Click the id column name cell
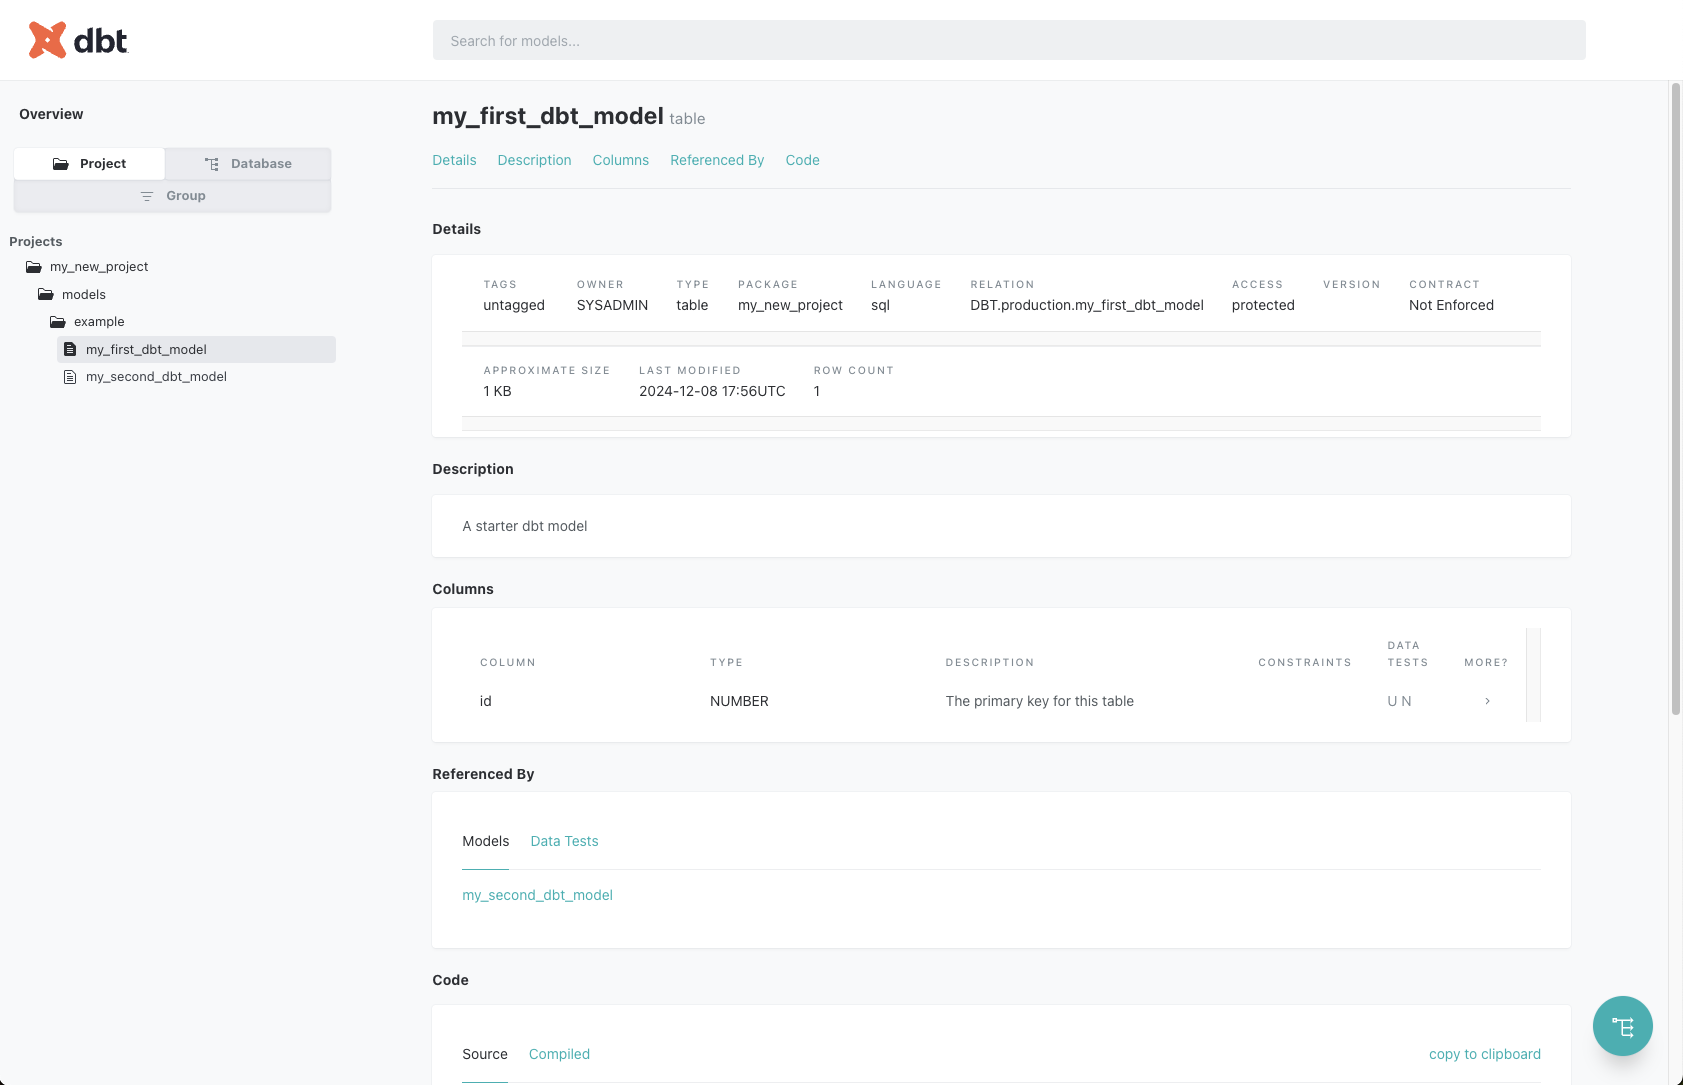The height and width of the screenshot is (1085, 1683). tap(485, 701)
